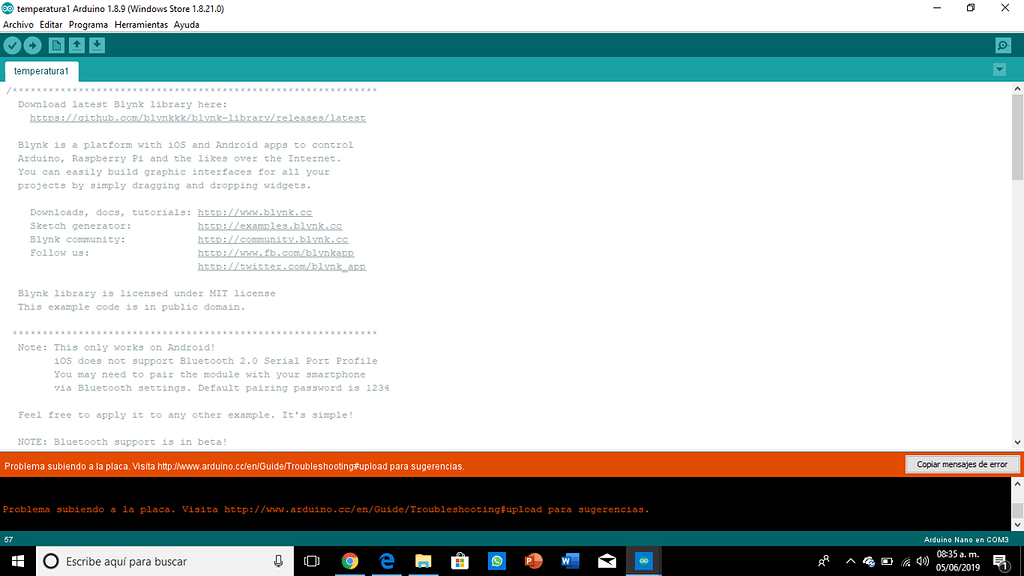This screenshot has width=1024, height=576.
Task: Follow the github Blynk library releases link
Action: point(197,118)
